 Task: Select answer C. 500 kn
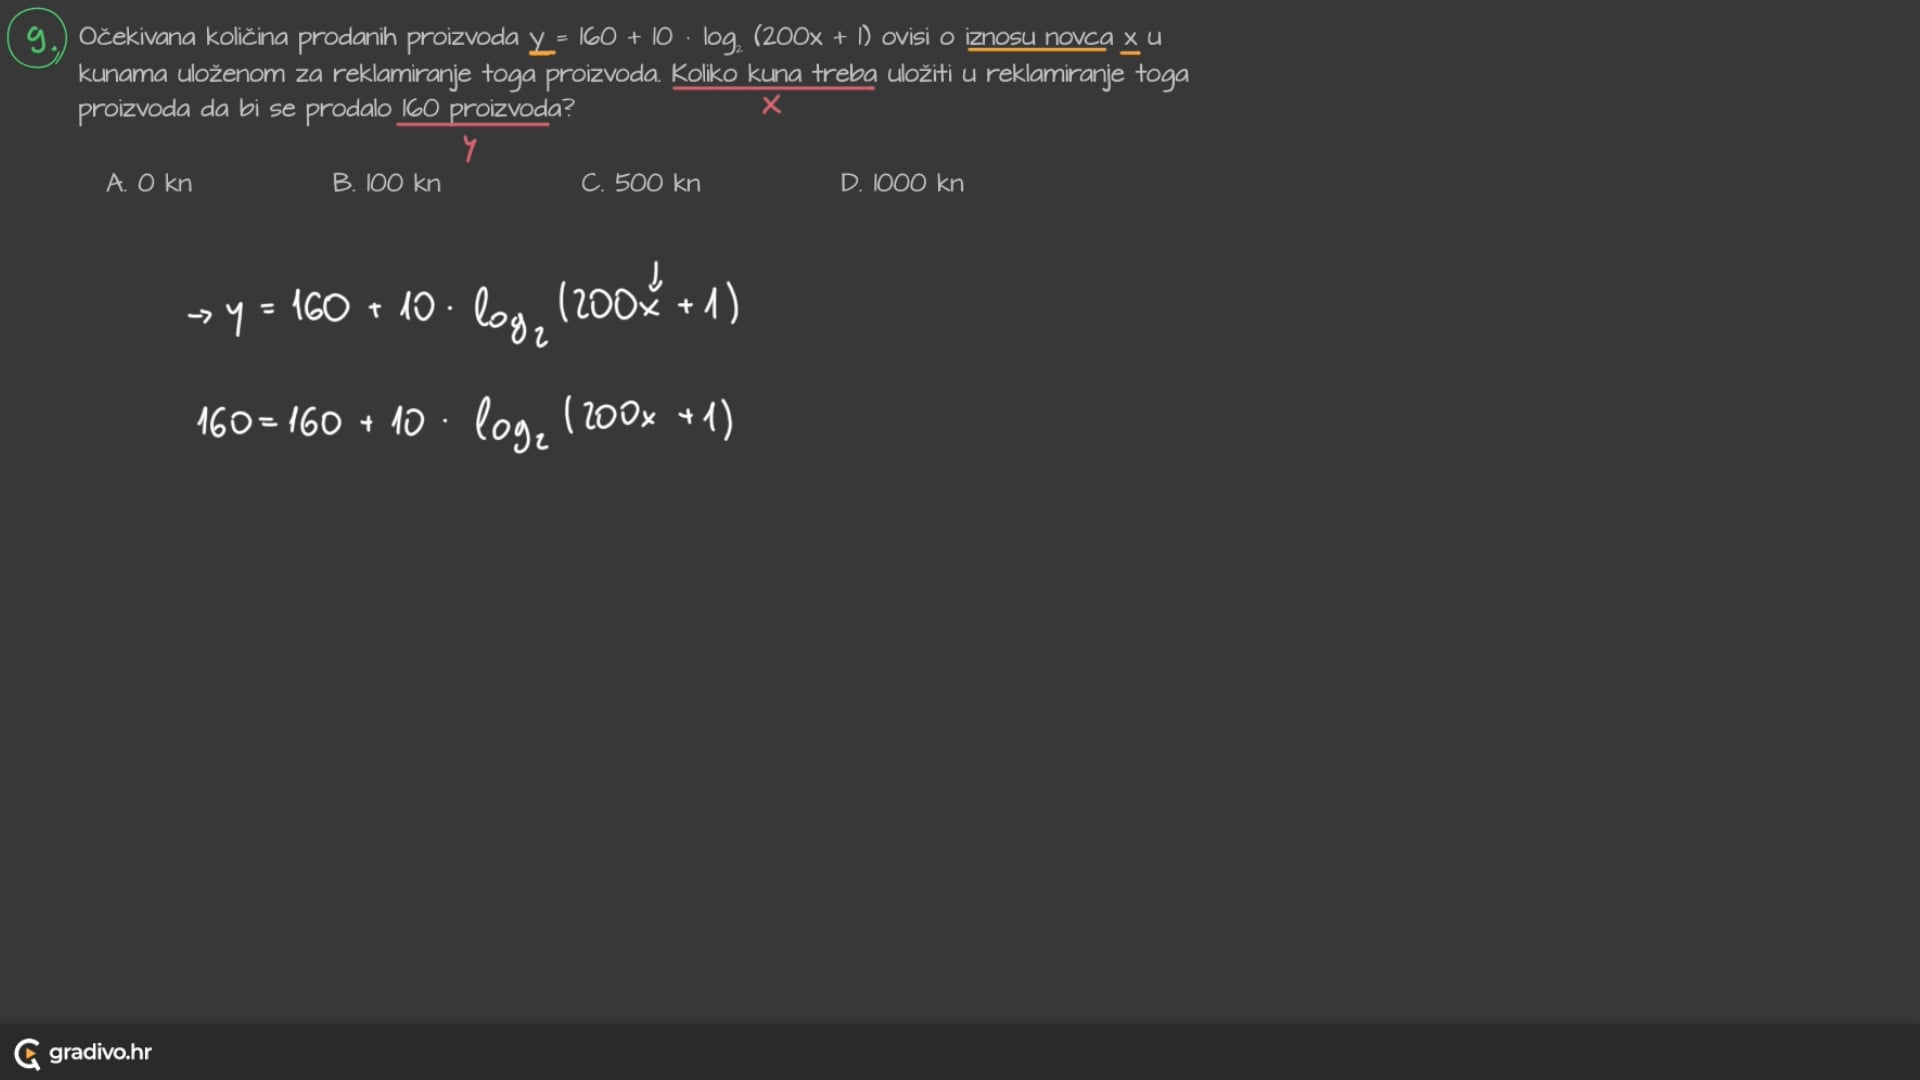640,183
